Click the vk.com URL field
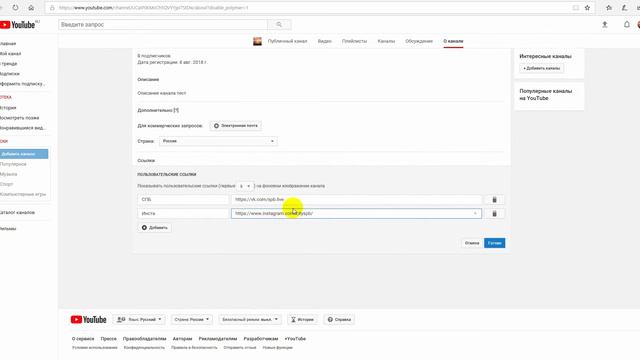Viewport: 640px width, 360px height. point(356,200)
